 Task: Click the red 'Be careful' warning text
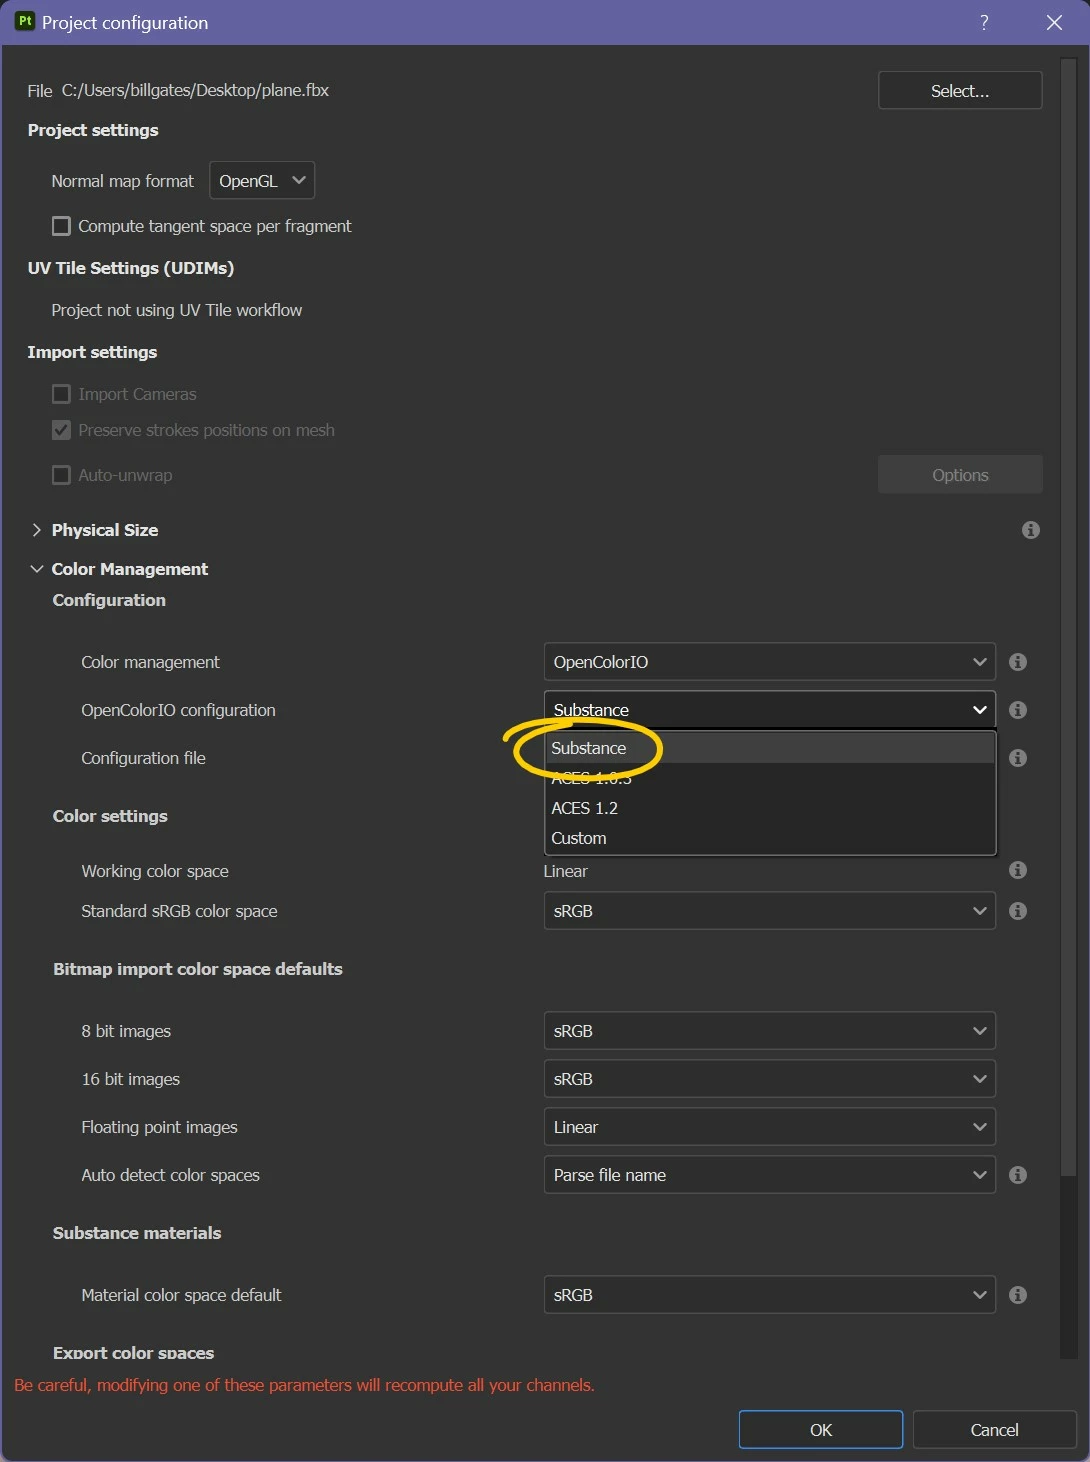304,1385
